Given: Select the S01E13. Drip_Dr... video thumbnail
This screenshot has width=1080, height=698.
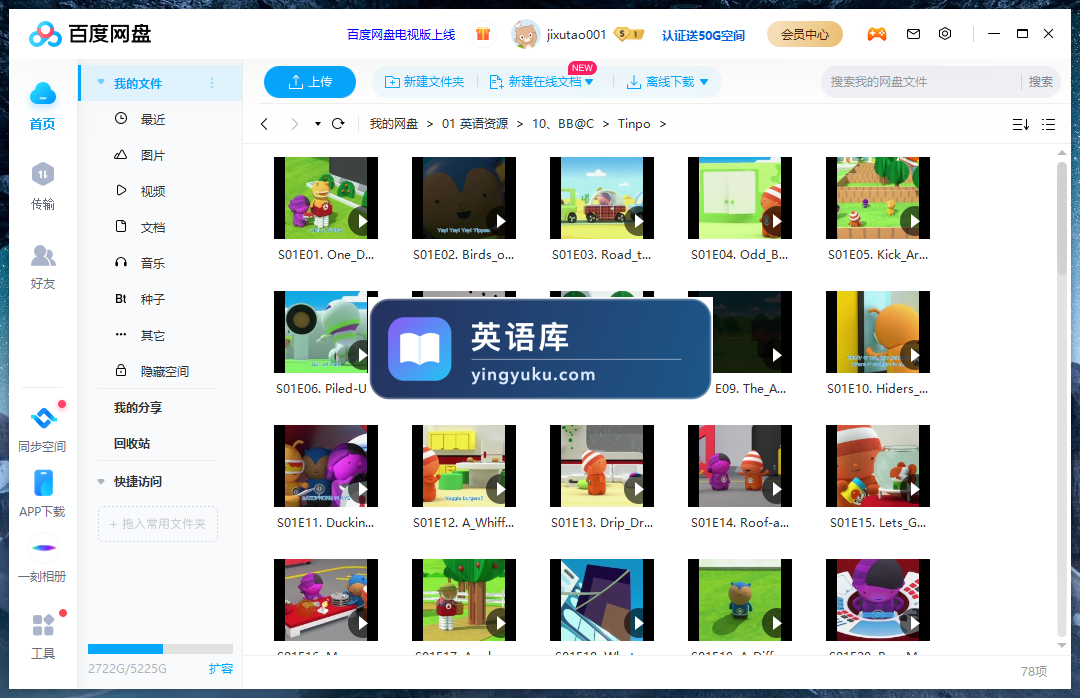Looking at the screenshot, I should coord(601,466).
